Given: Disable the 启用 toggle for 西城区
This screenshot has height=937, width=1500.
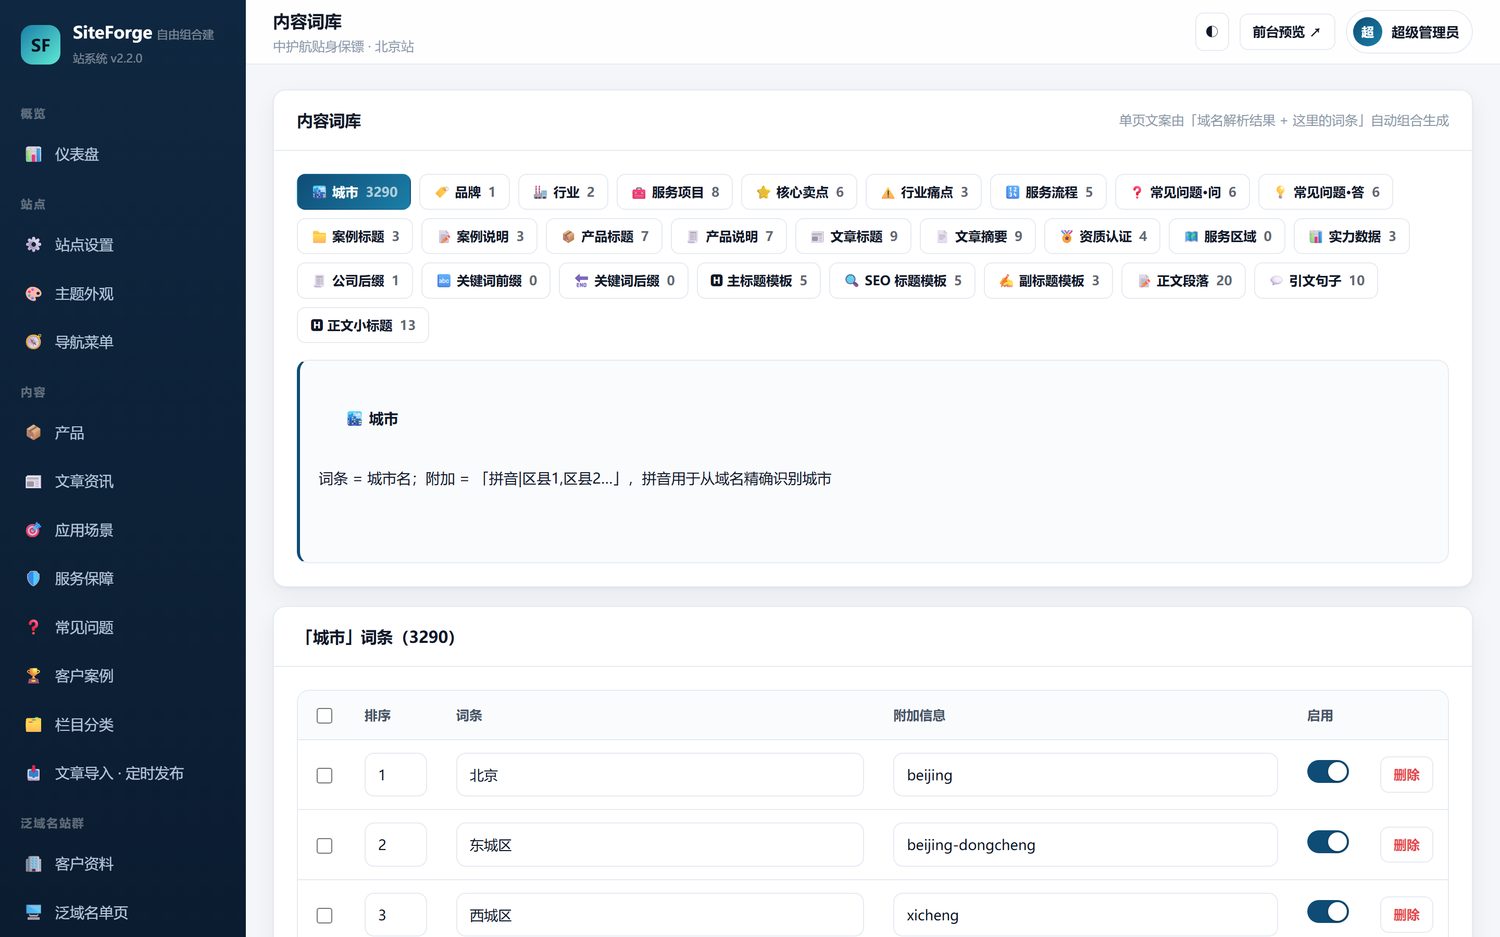Looking at the screenshot, I should (x=1328, y=912).
